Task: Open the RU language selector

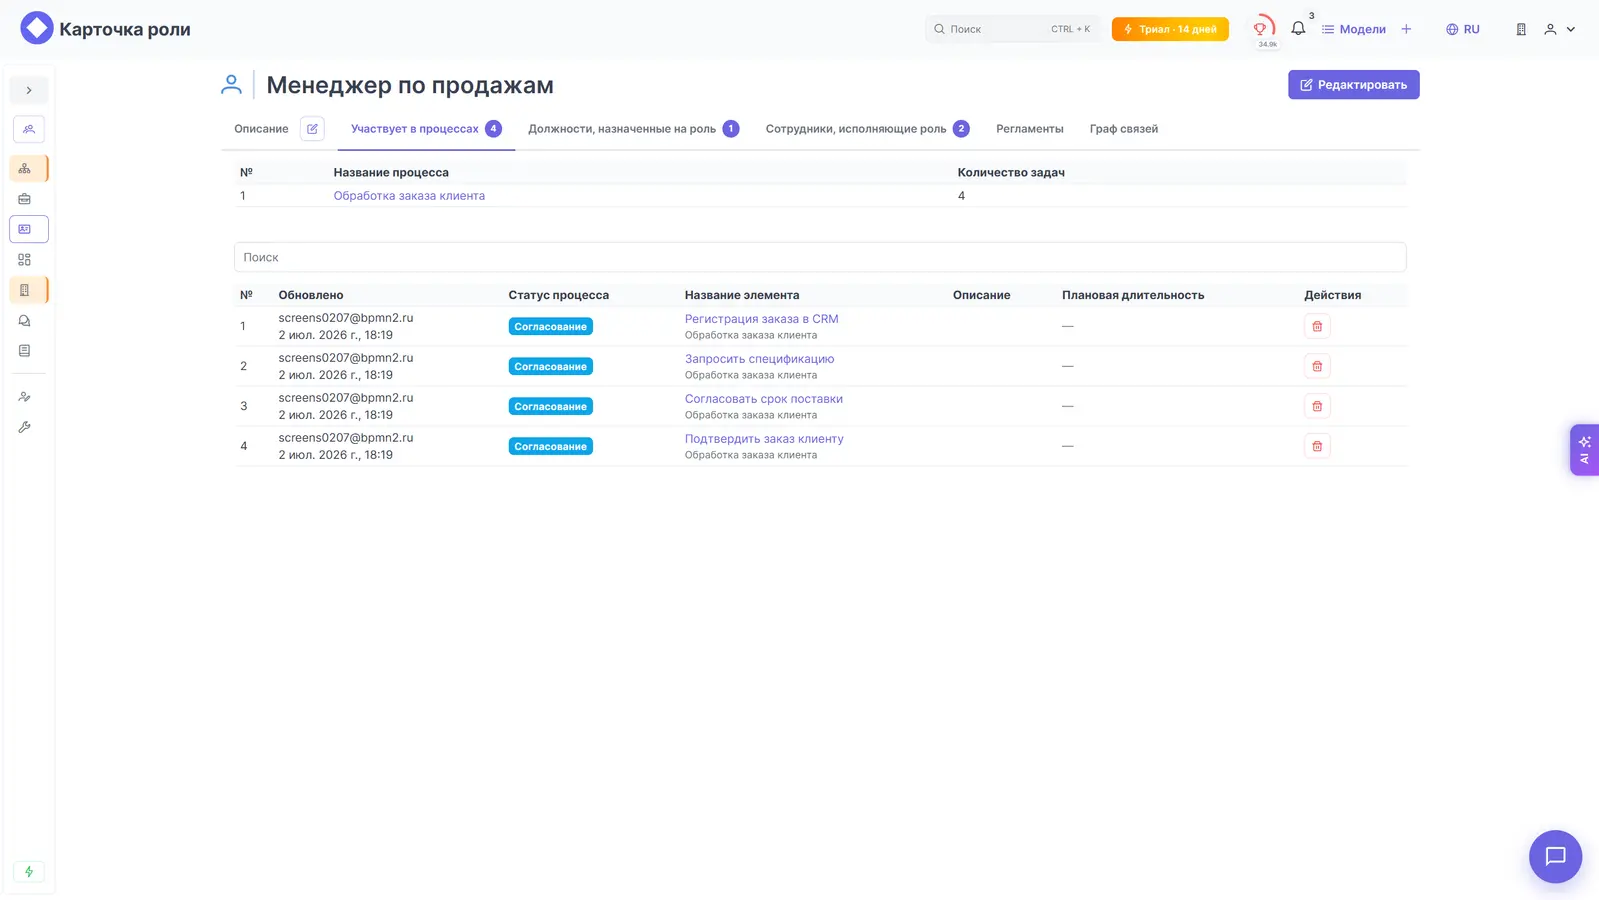Action: click(1462, 29)
